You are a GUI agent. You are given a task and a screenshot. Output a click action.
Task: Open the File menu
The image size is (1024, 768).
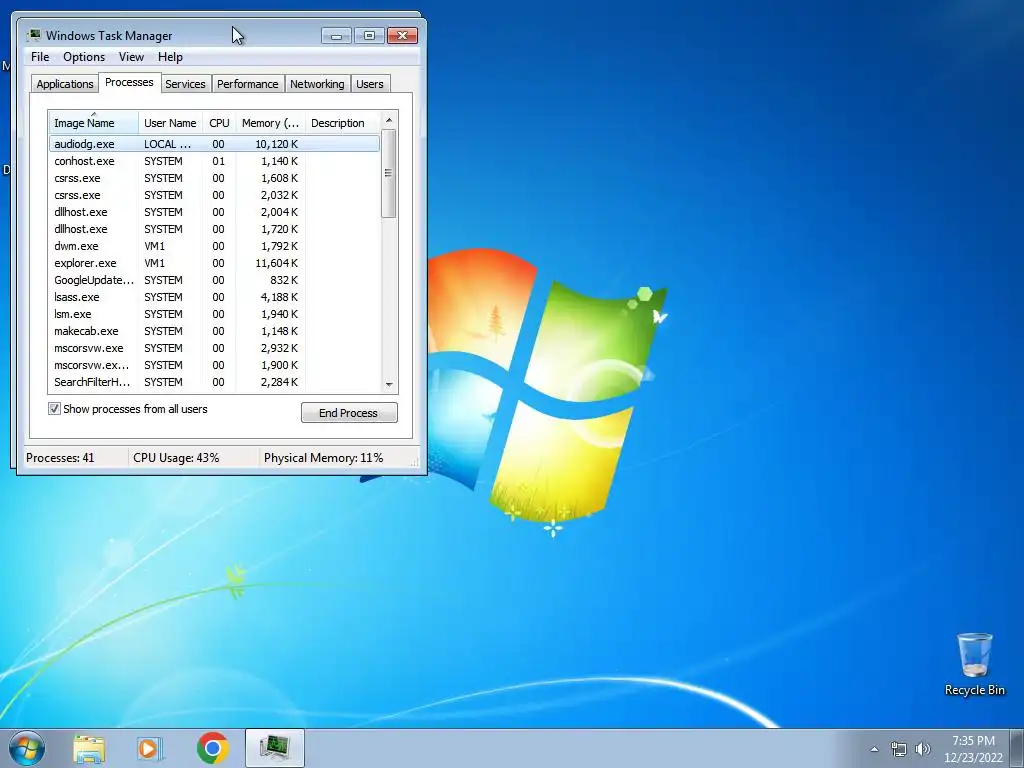pyautogui.click(x=40, y=57)
